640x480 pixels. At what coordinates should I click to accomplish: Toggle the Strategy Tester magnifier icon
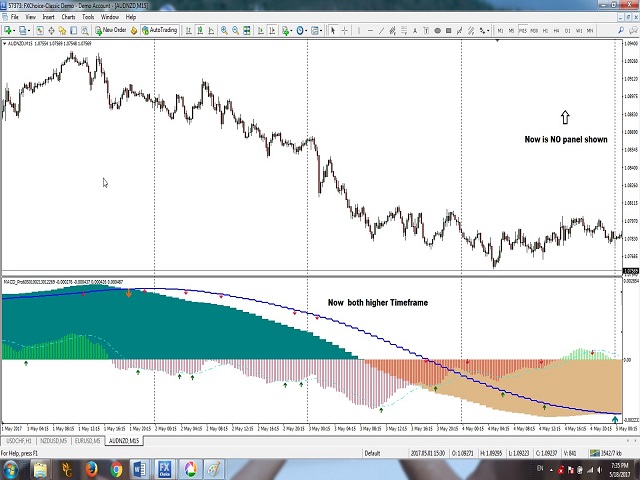click(84, 30)
